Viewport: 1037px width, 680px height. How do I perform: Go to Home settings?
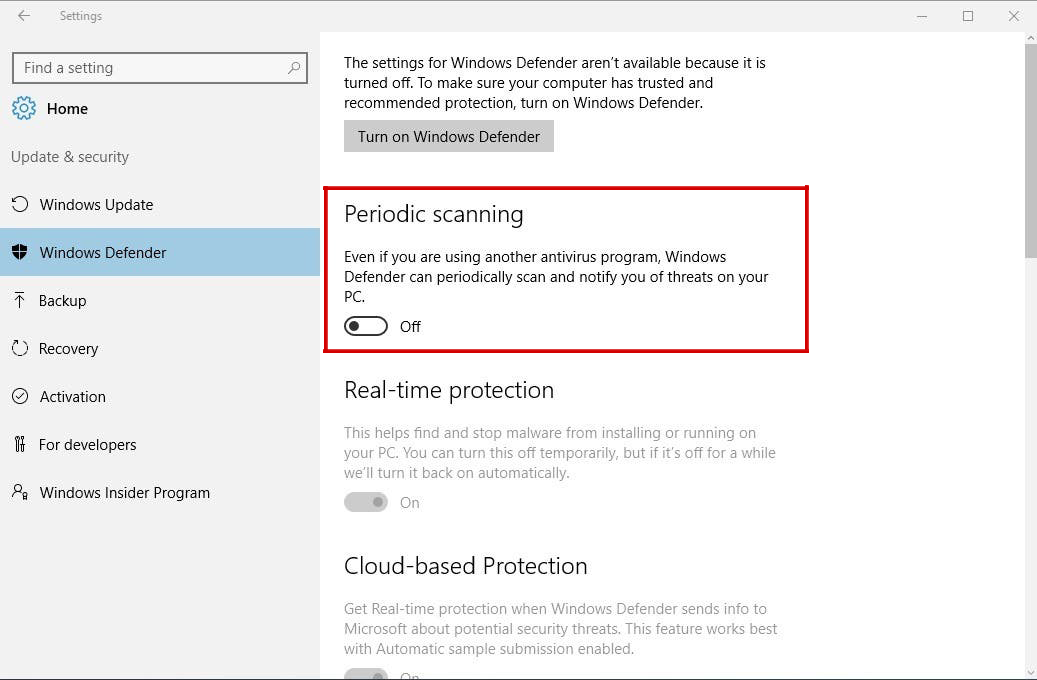pyautogui.click(x=67, y=108)
